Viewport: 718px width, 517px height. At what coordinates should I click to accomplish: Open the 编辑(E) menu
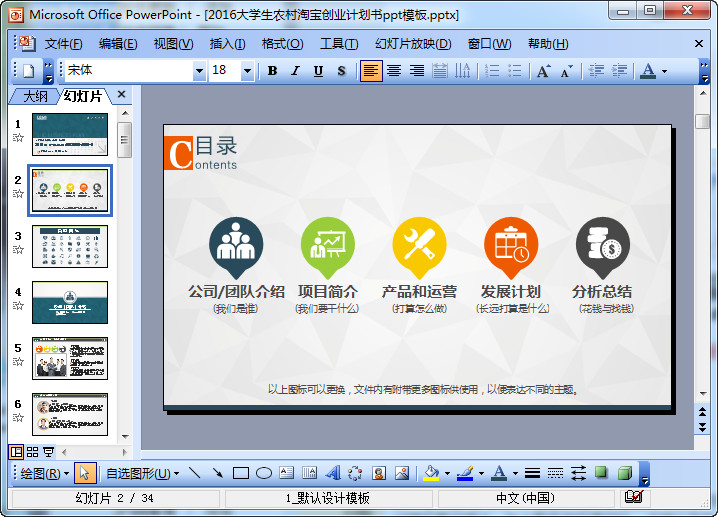[x=118, y=44]
